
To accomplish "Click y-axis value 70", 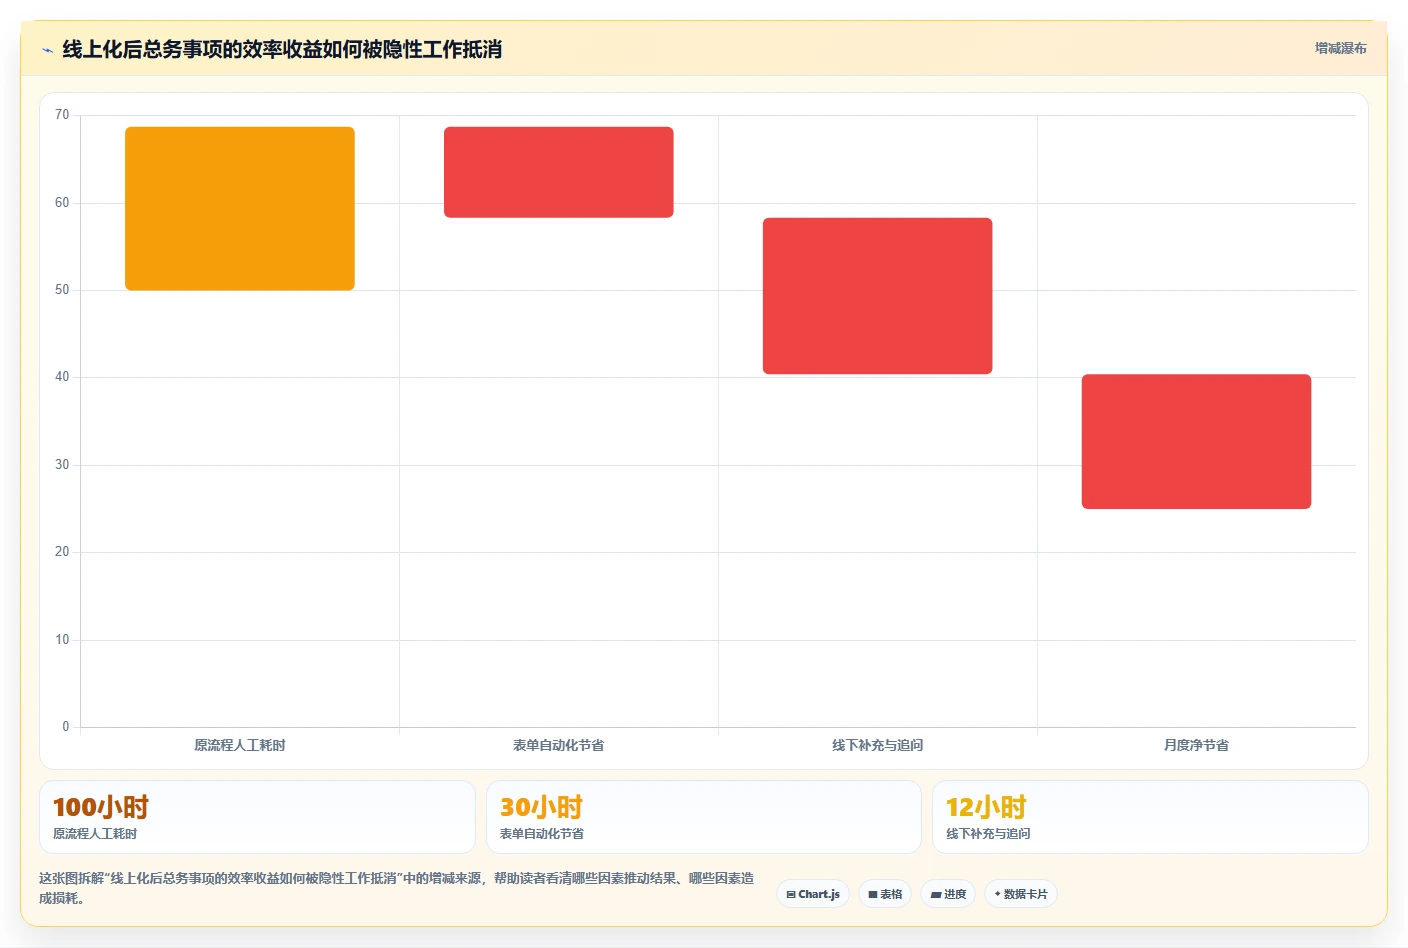I will coord(62,115).
